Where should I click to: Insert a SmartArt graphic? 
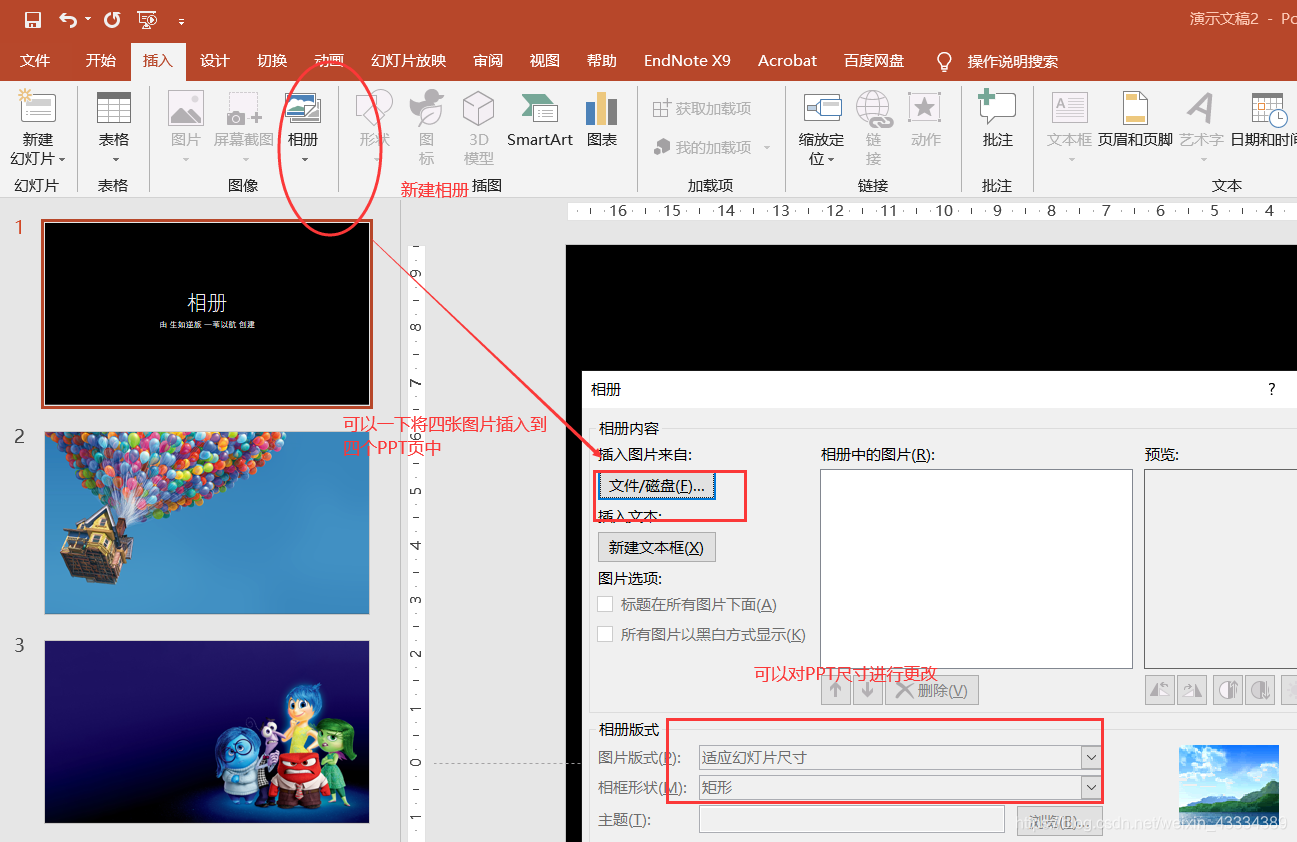[x=540, y=120]
